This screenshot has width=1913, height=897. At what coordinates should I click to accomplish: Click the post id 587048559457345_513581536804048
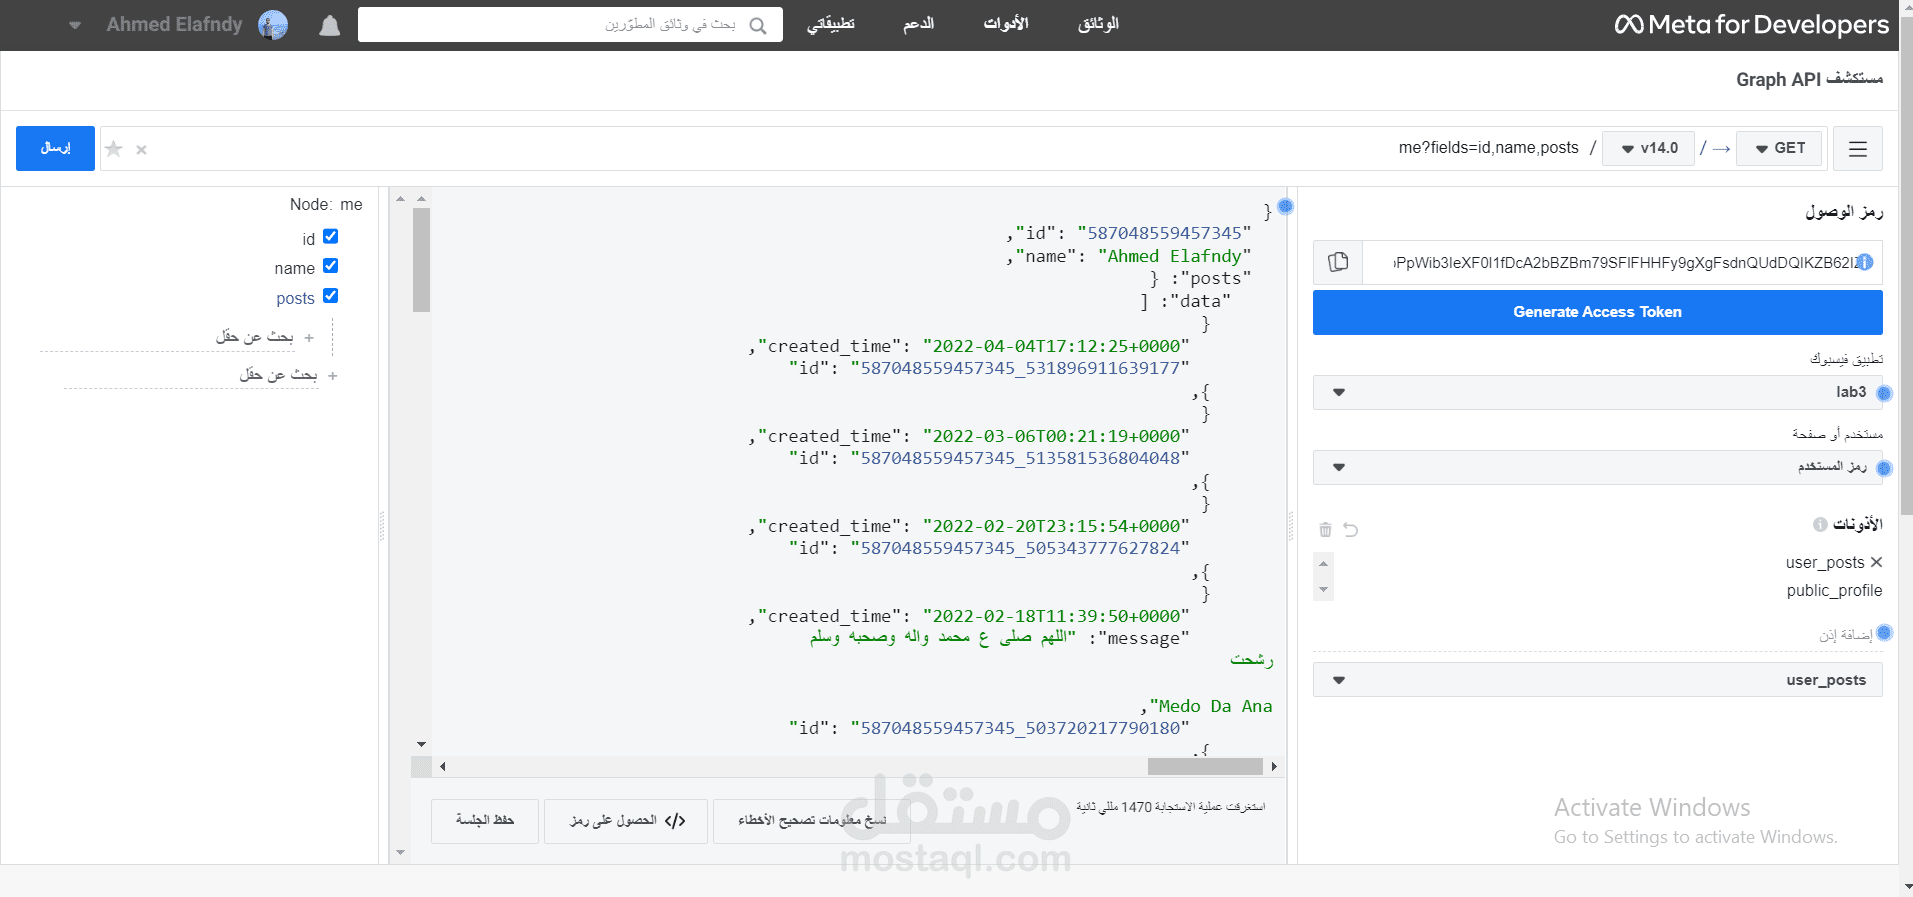1020,458
